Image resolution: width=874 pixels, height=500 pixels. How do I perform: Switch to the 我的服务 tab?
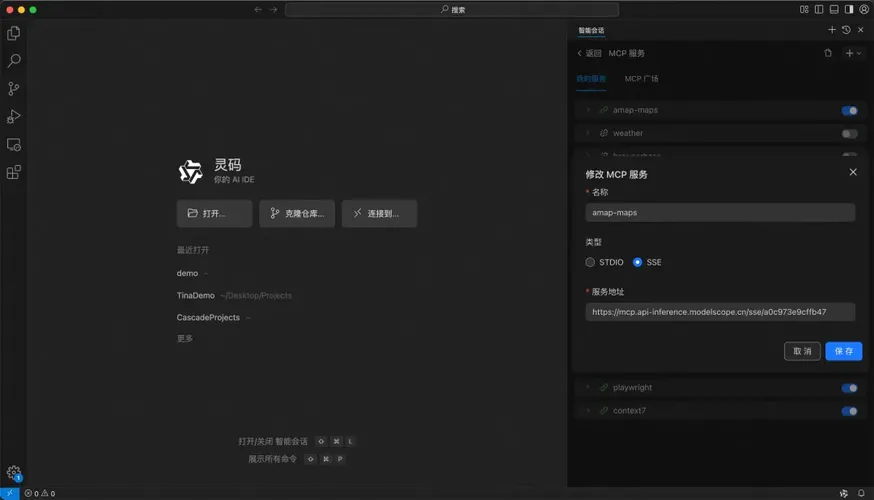(591, 79)
